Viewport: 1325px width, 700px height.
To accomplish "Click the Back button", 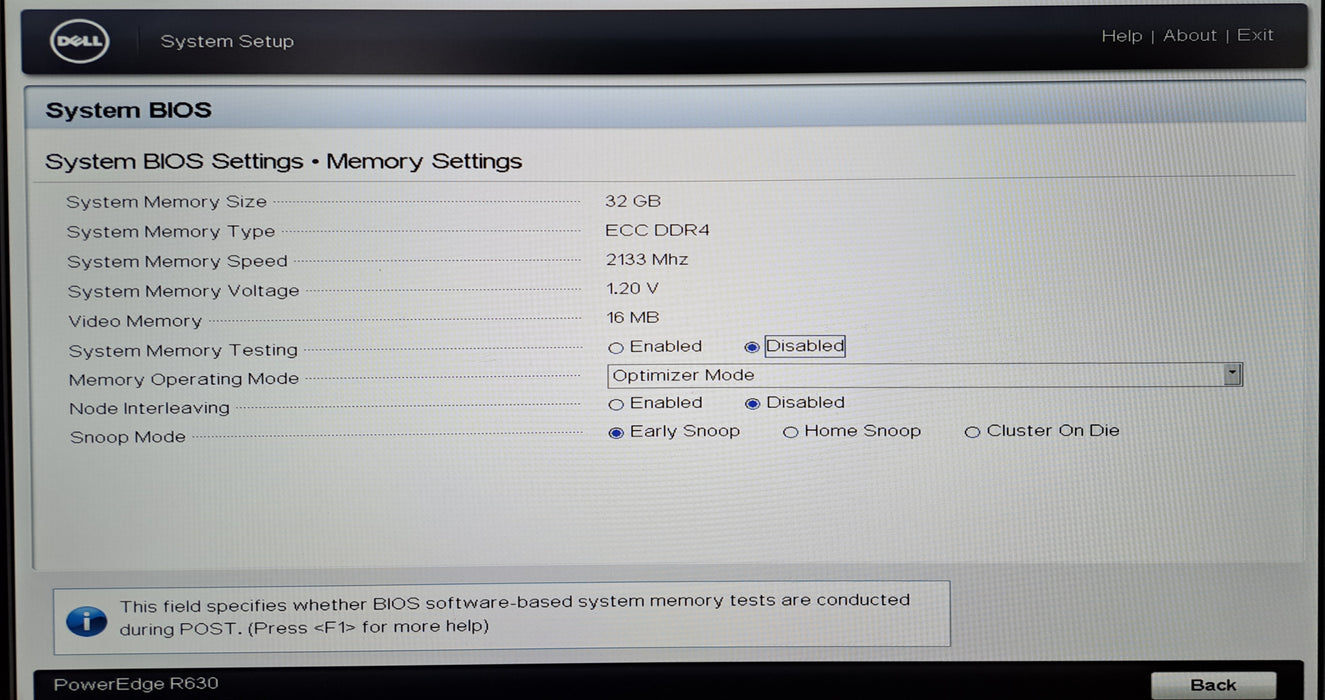I will [x=1213, y=685].
